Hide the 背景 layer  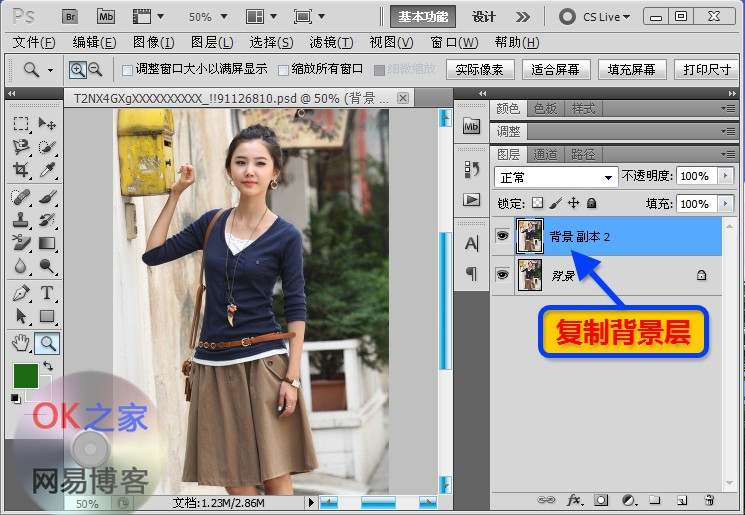click(502, 275)
